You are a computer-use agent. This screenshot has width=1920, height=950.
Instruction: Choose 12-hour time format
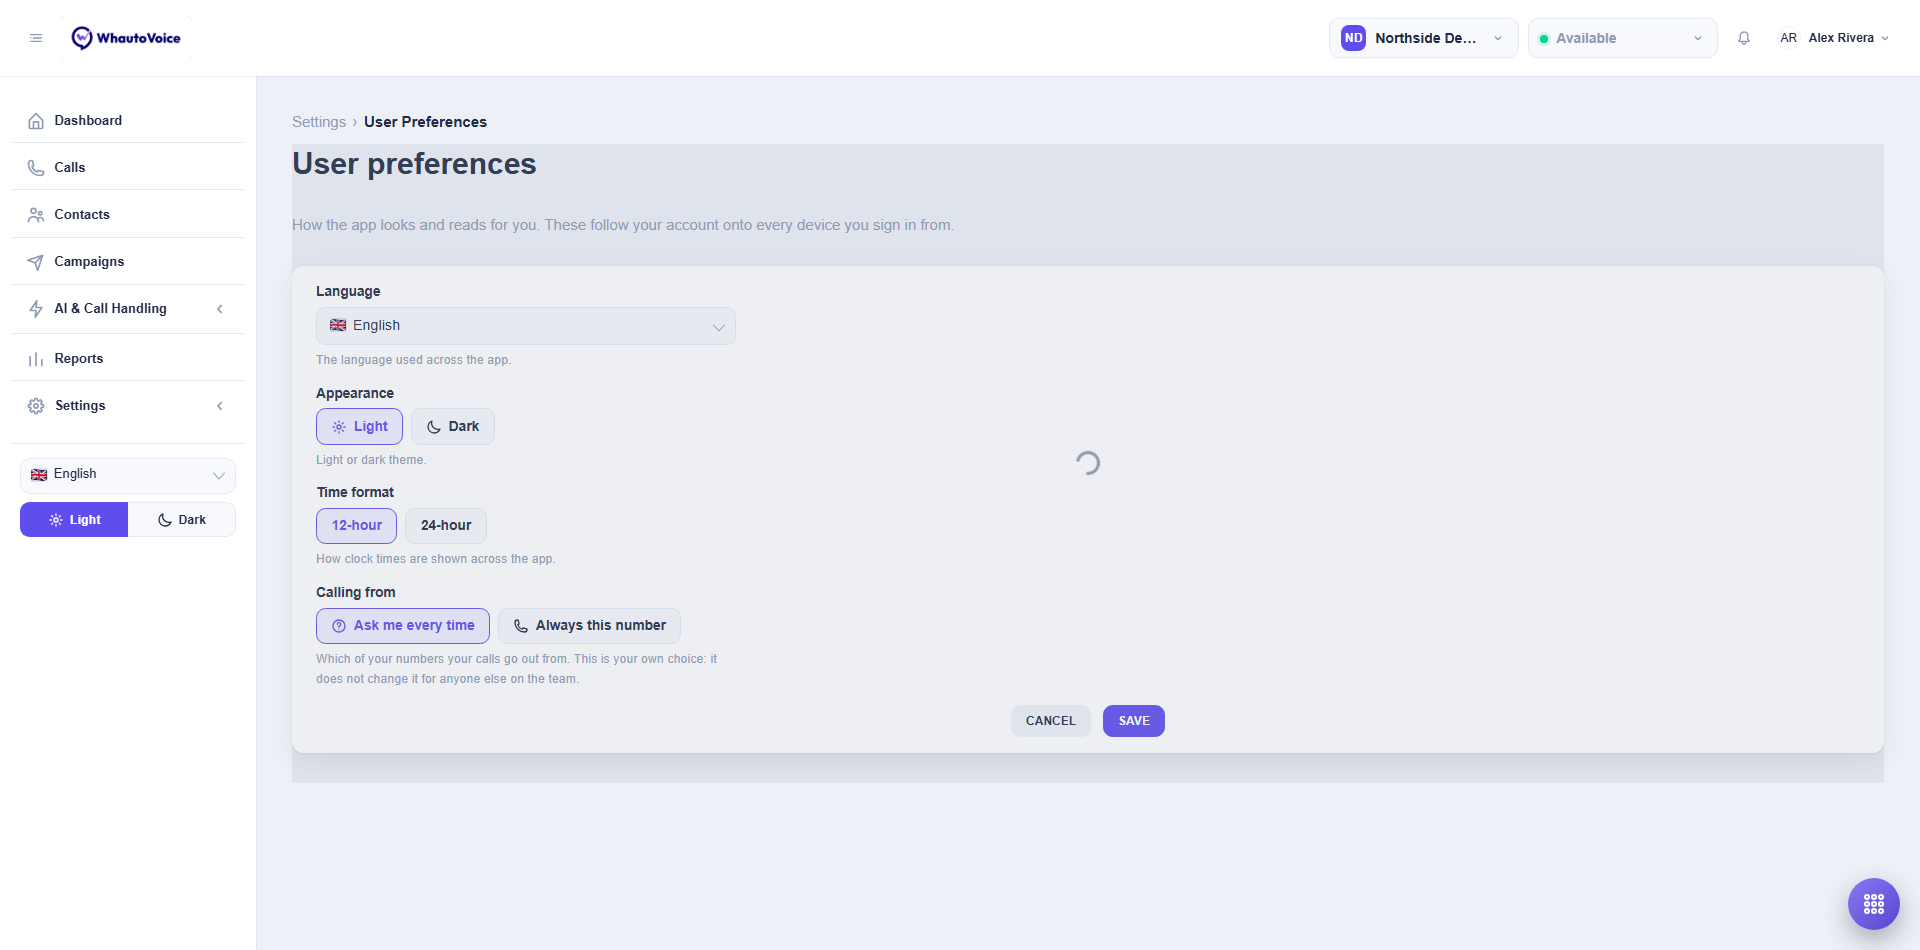tap(356, 526)
